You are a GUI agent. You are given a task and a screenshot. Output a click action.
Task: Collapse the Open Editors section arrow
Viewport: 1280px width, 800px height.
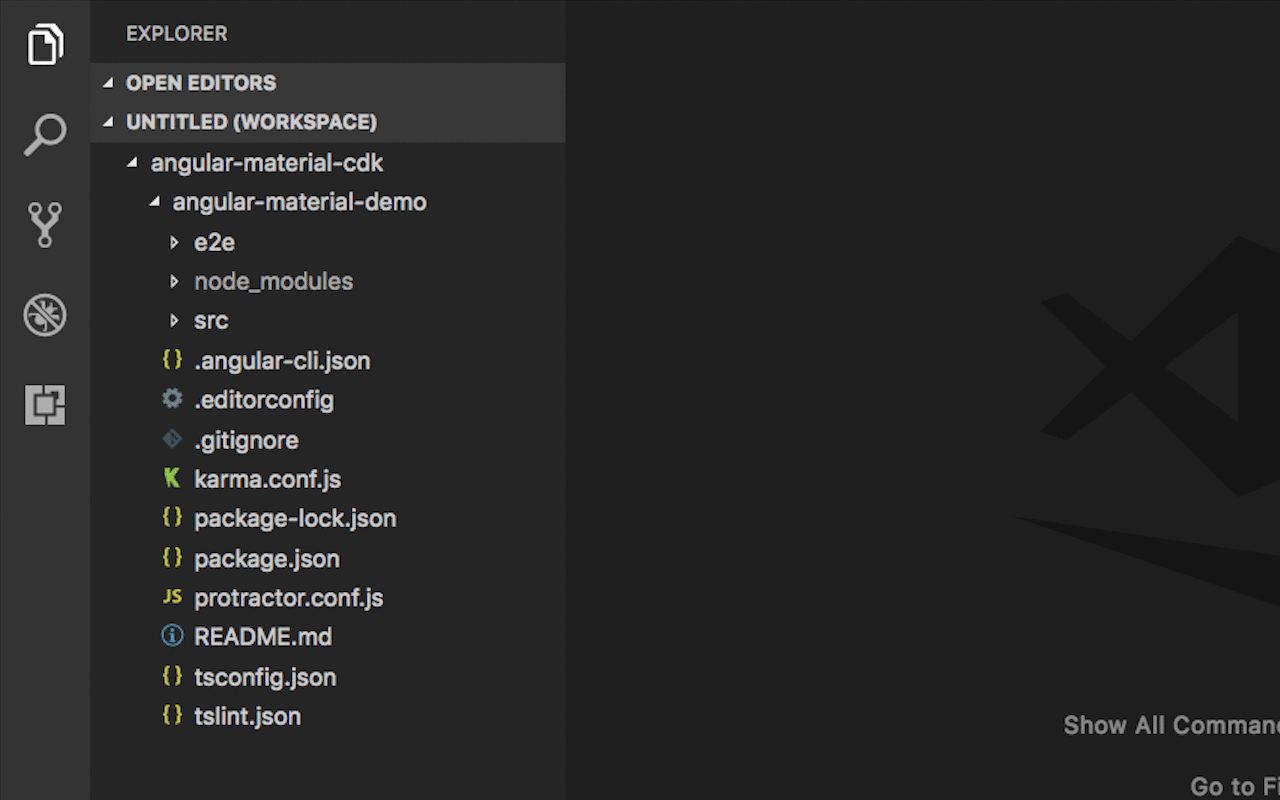pyautogui.click(x=108, y=83)
